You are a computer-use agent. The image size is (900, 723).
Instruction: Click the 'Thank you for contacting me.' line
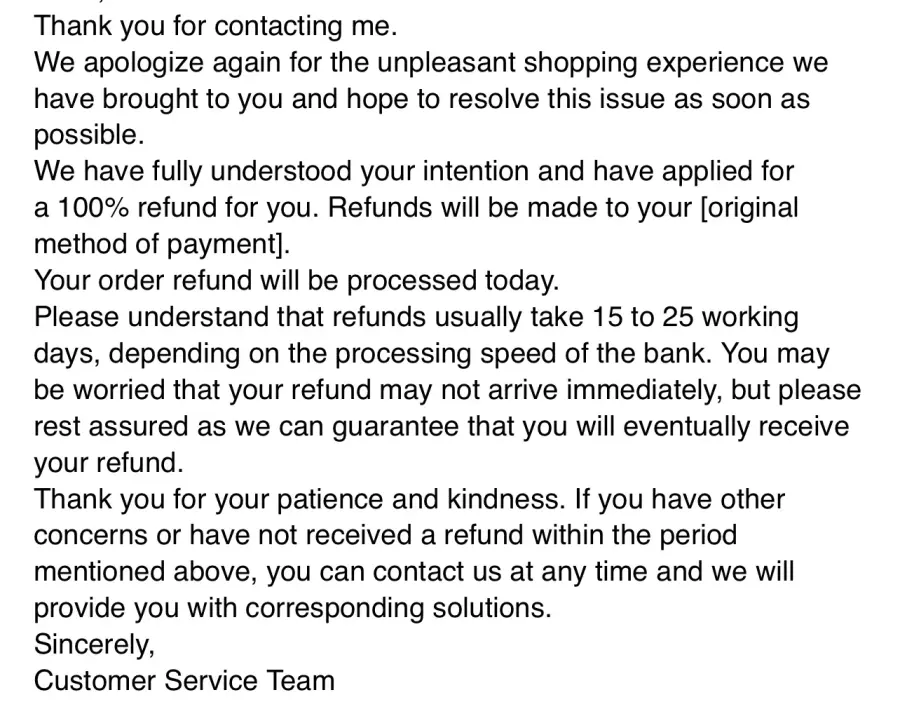(x=215, y=26)
